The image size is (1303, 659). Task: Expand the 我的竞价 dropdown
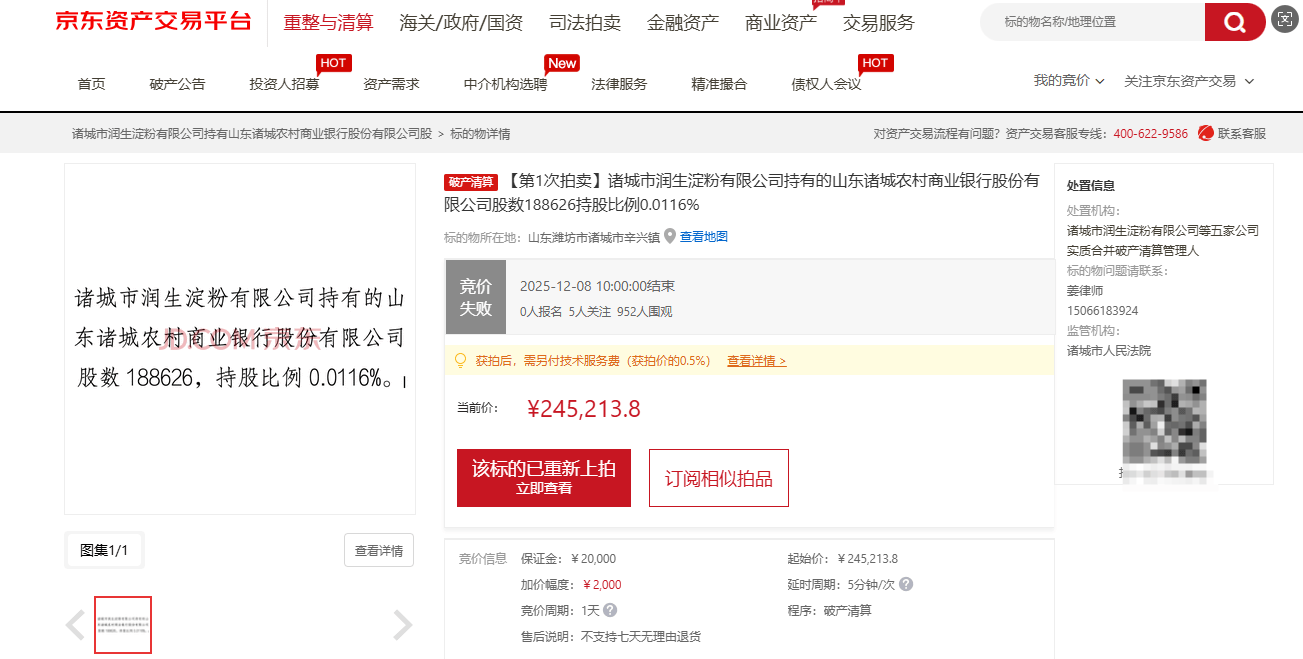click(x=1069, y=81)
